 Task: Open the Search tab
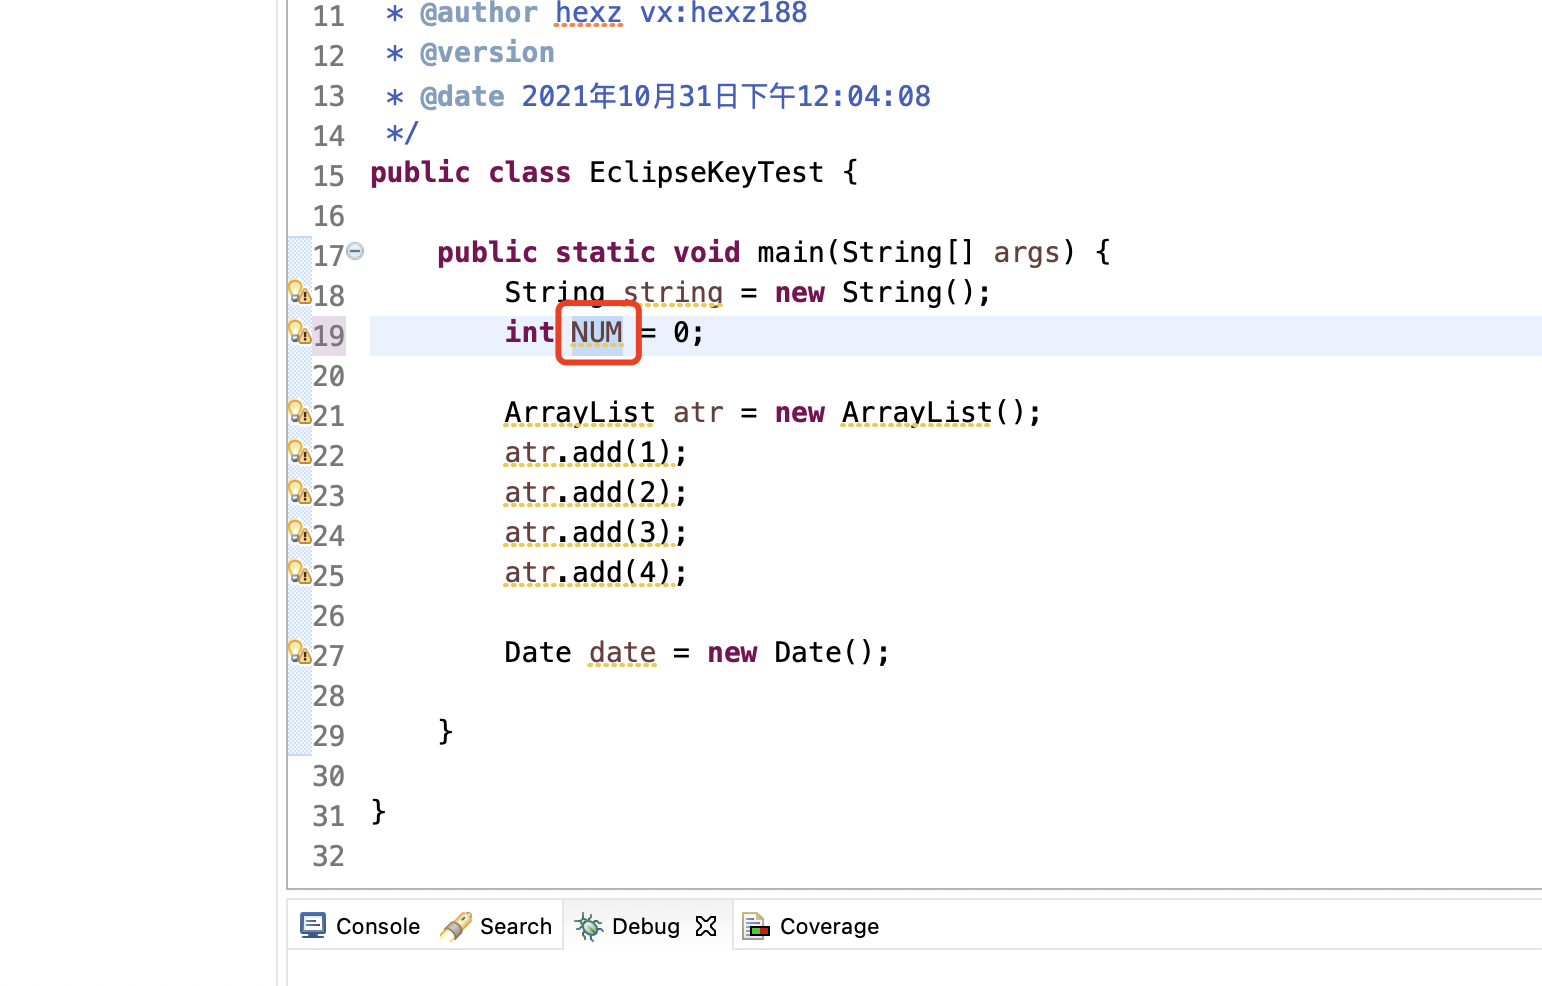pos(497,926)
